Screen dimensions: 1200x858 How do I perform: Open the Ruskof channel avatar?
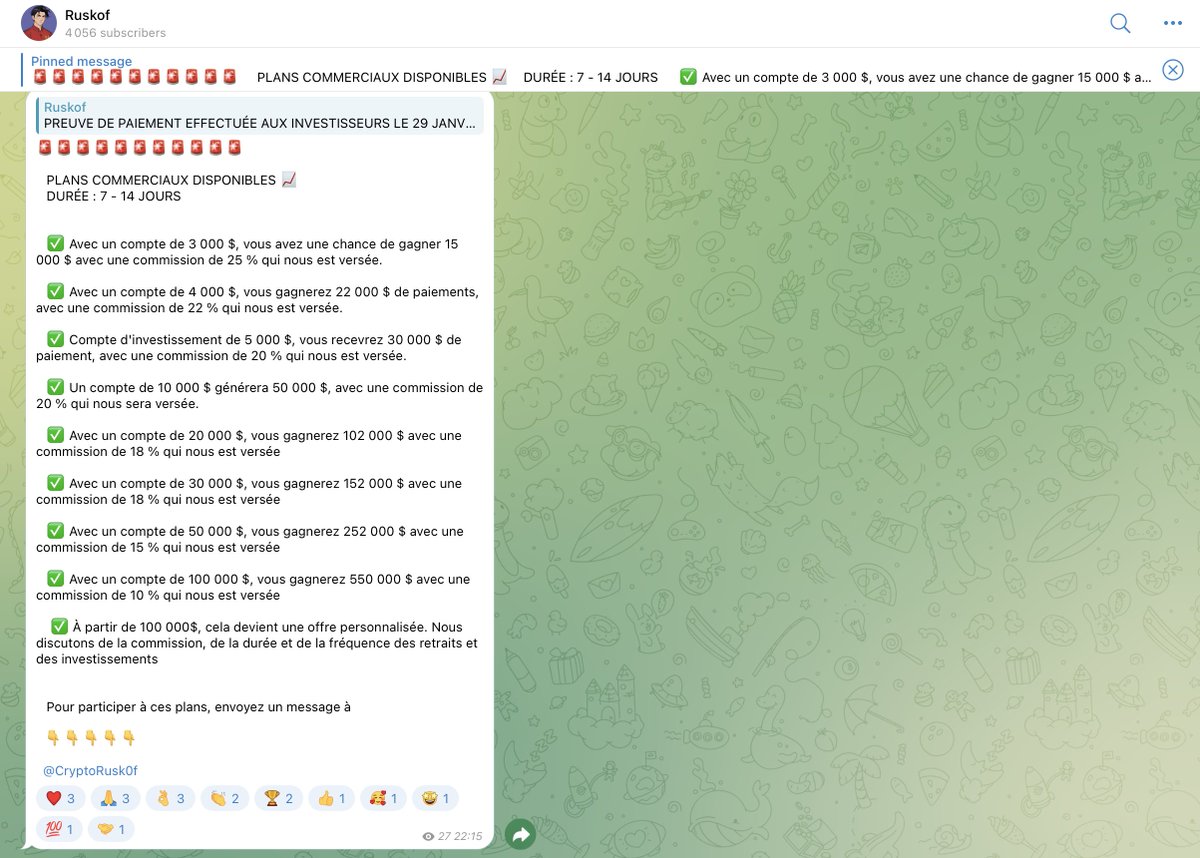39,23
